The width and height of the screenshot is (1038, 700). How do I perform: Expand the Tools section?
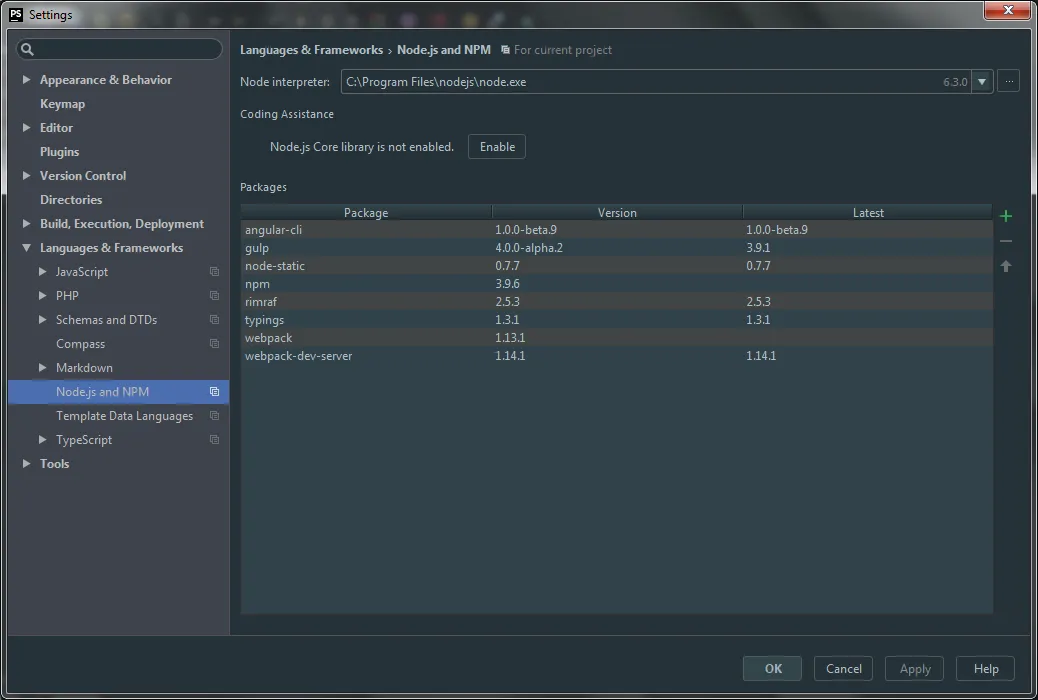[26, 464]
